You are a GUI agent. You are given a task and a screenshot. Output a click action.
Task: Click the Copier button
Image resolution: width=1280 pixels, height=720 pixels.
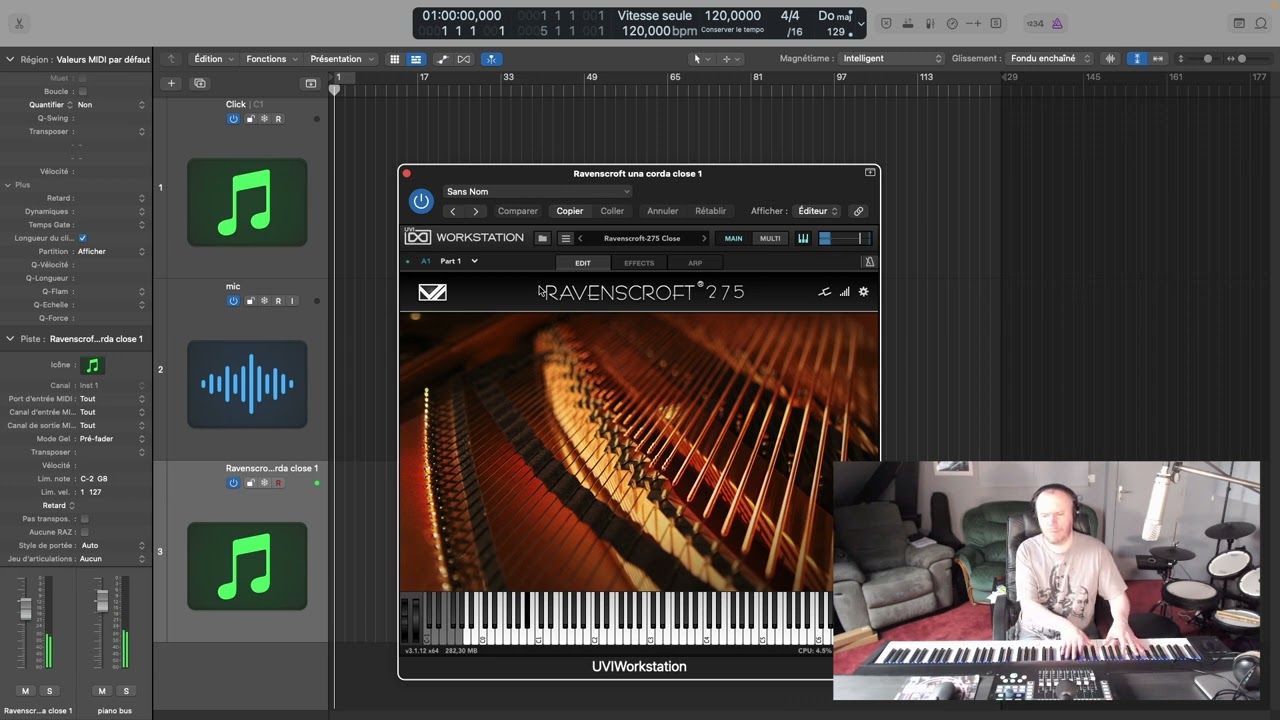coord(570,211)
